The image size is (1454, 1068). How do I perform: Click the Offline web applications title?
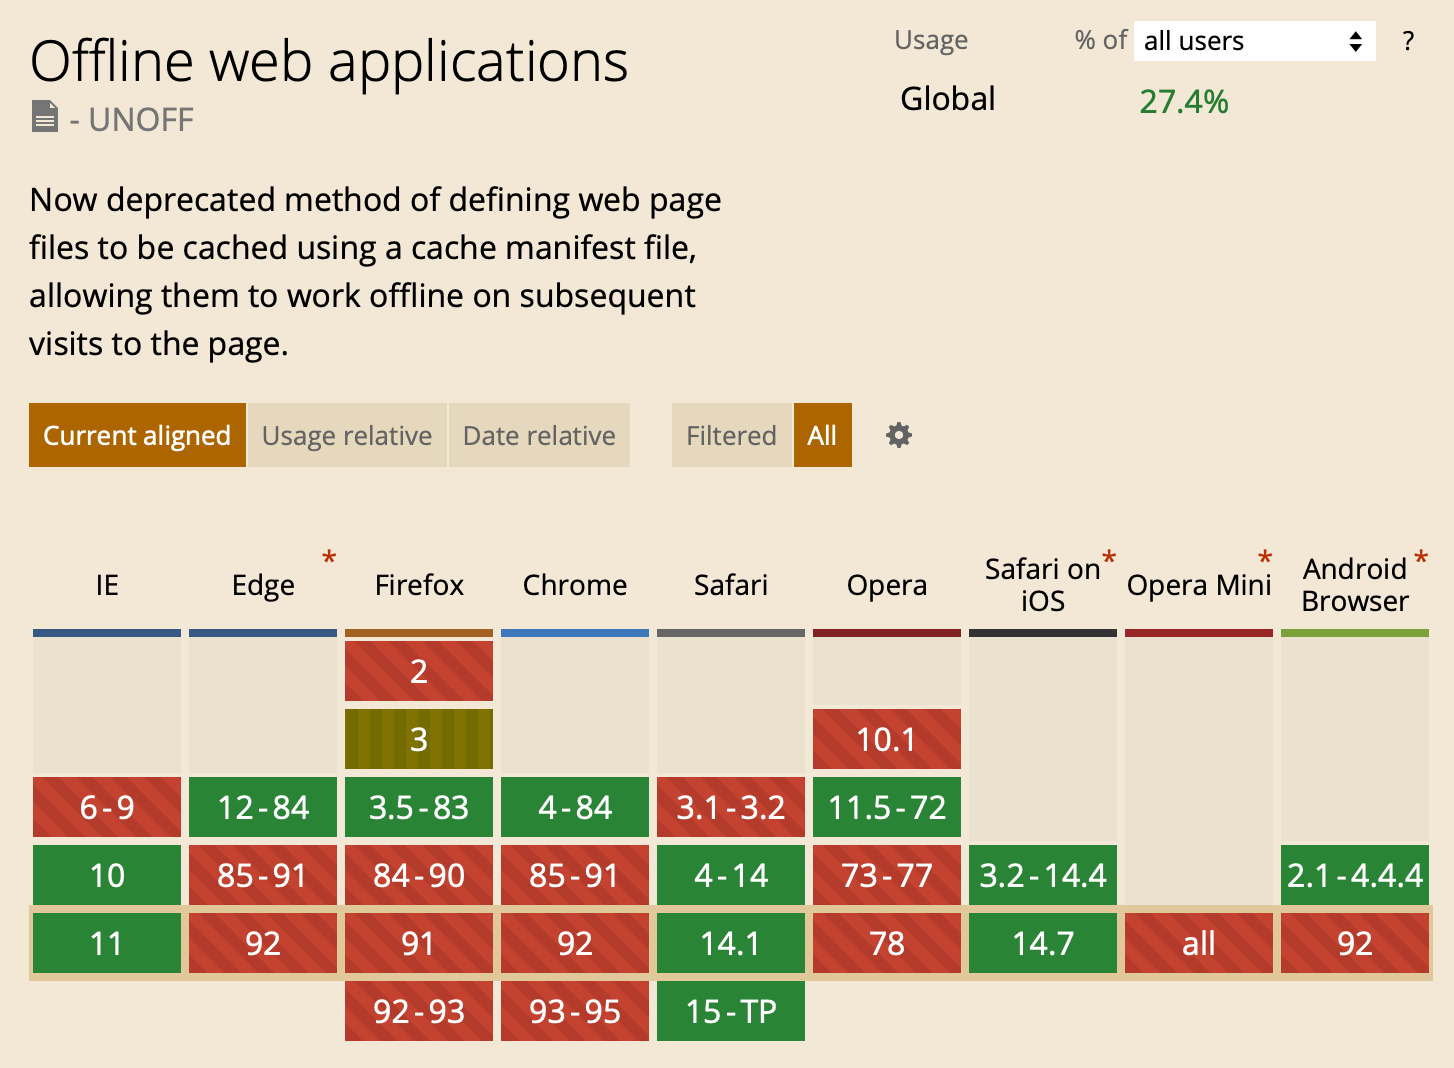(x=329, y=61)
